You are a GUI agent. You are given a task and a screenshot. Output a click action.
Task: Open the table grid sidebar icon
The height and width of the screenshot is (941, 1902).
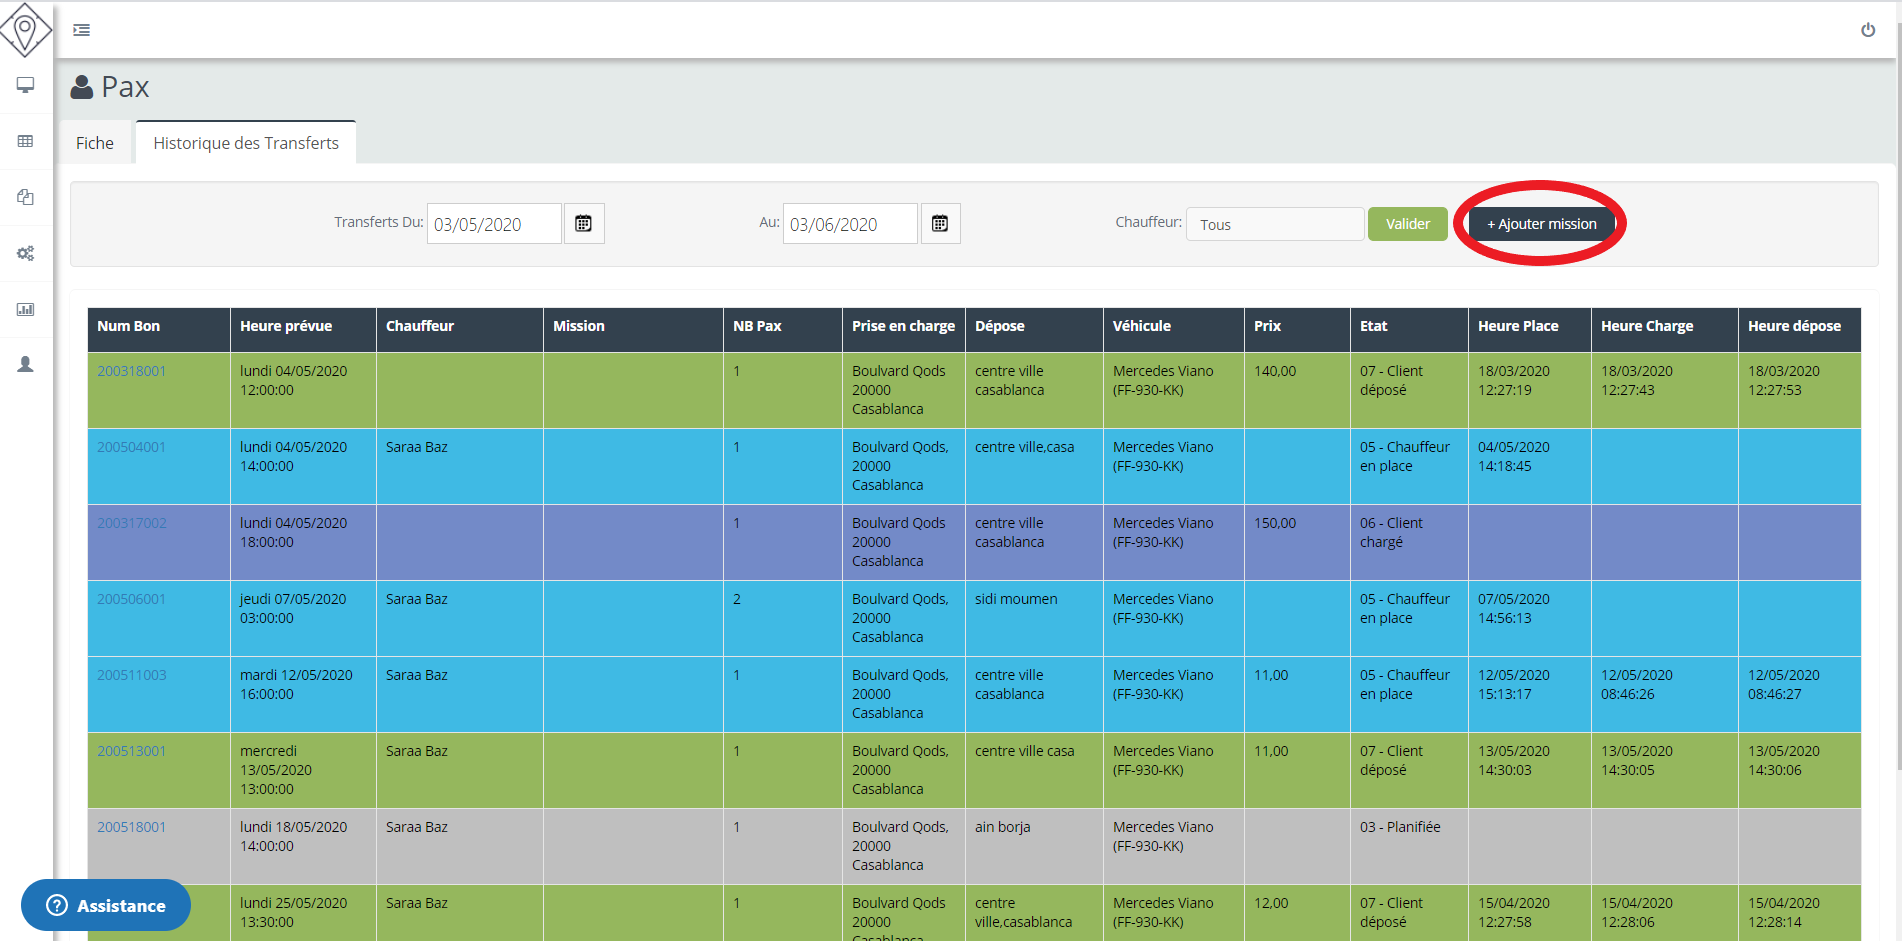pyautogui.click(x=26, y=141)
